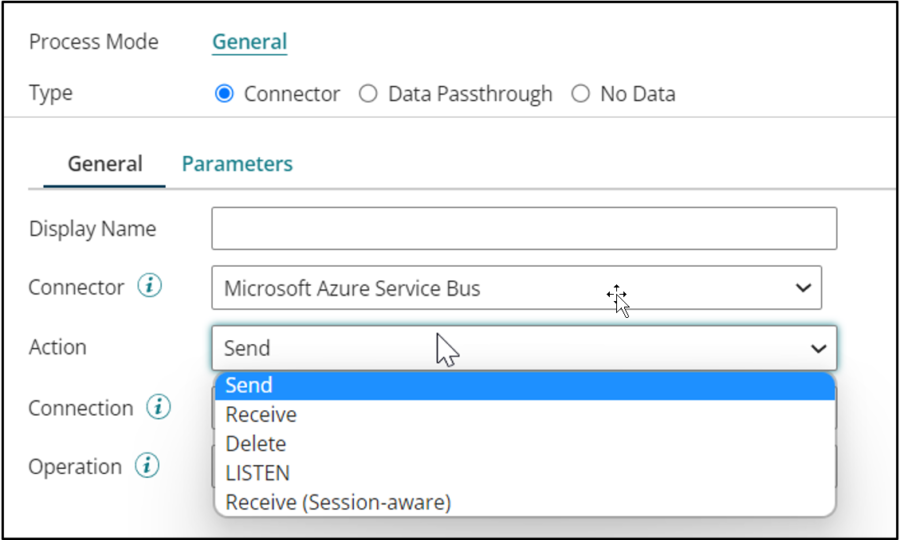The height and width of the screenshot is (540, 900).
Task: Open the Microsoft Azure Service Bus connector dropdown
Action: pyautogui.click(x=516, y=288)
